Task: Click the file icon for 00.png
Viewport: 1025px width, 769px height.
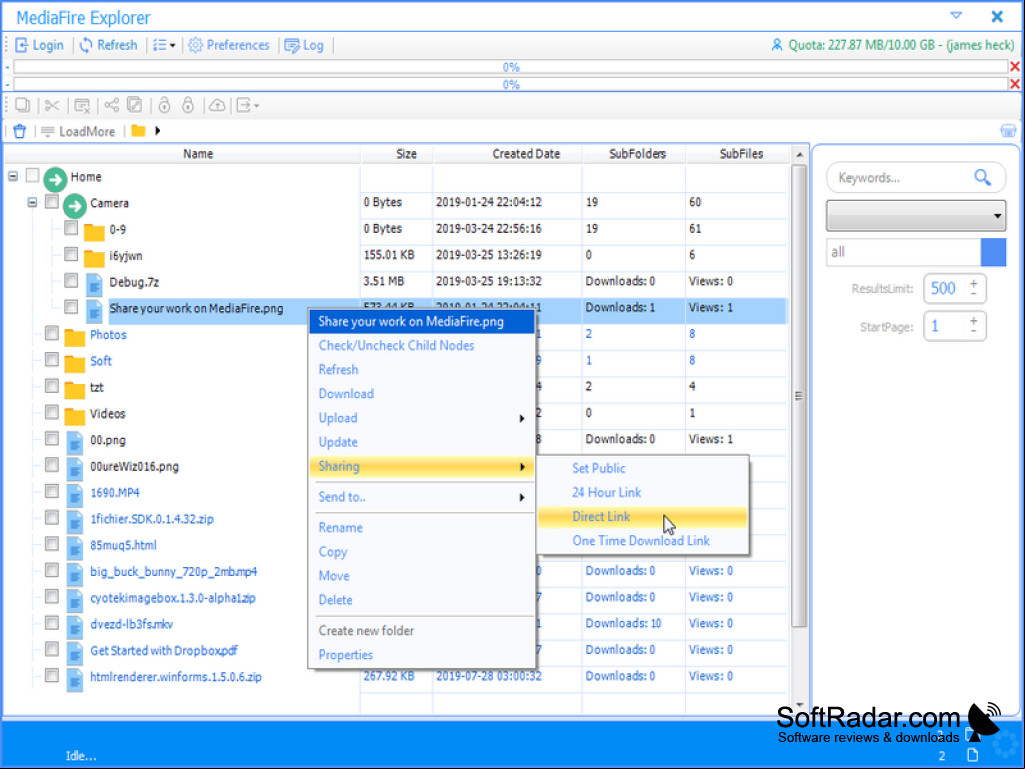Action: pos(75,442)
